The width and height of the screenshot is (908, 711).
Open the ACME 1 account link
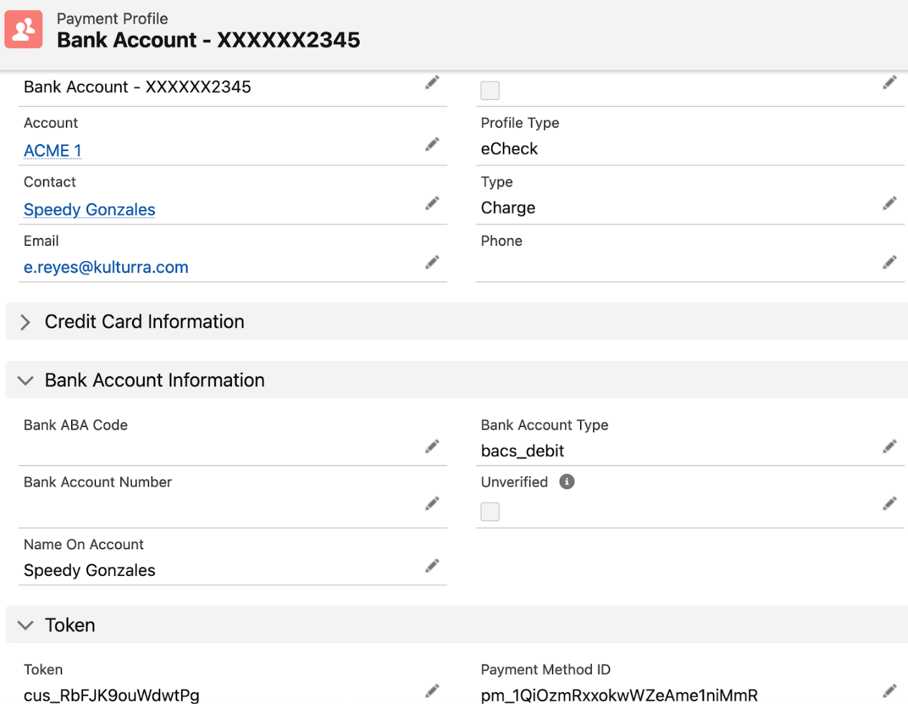(x=53, y=151)
